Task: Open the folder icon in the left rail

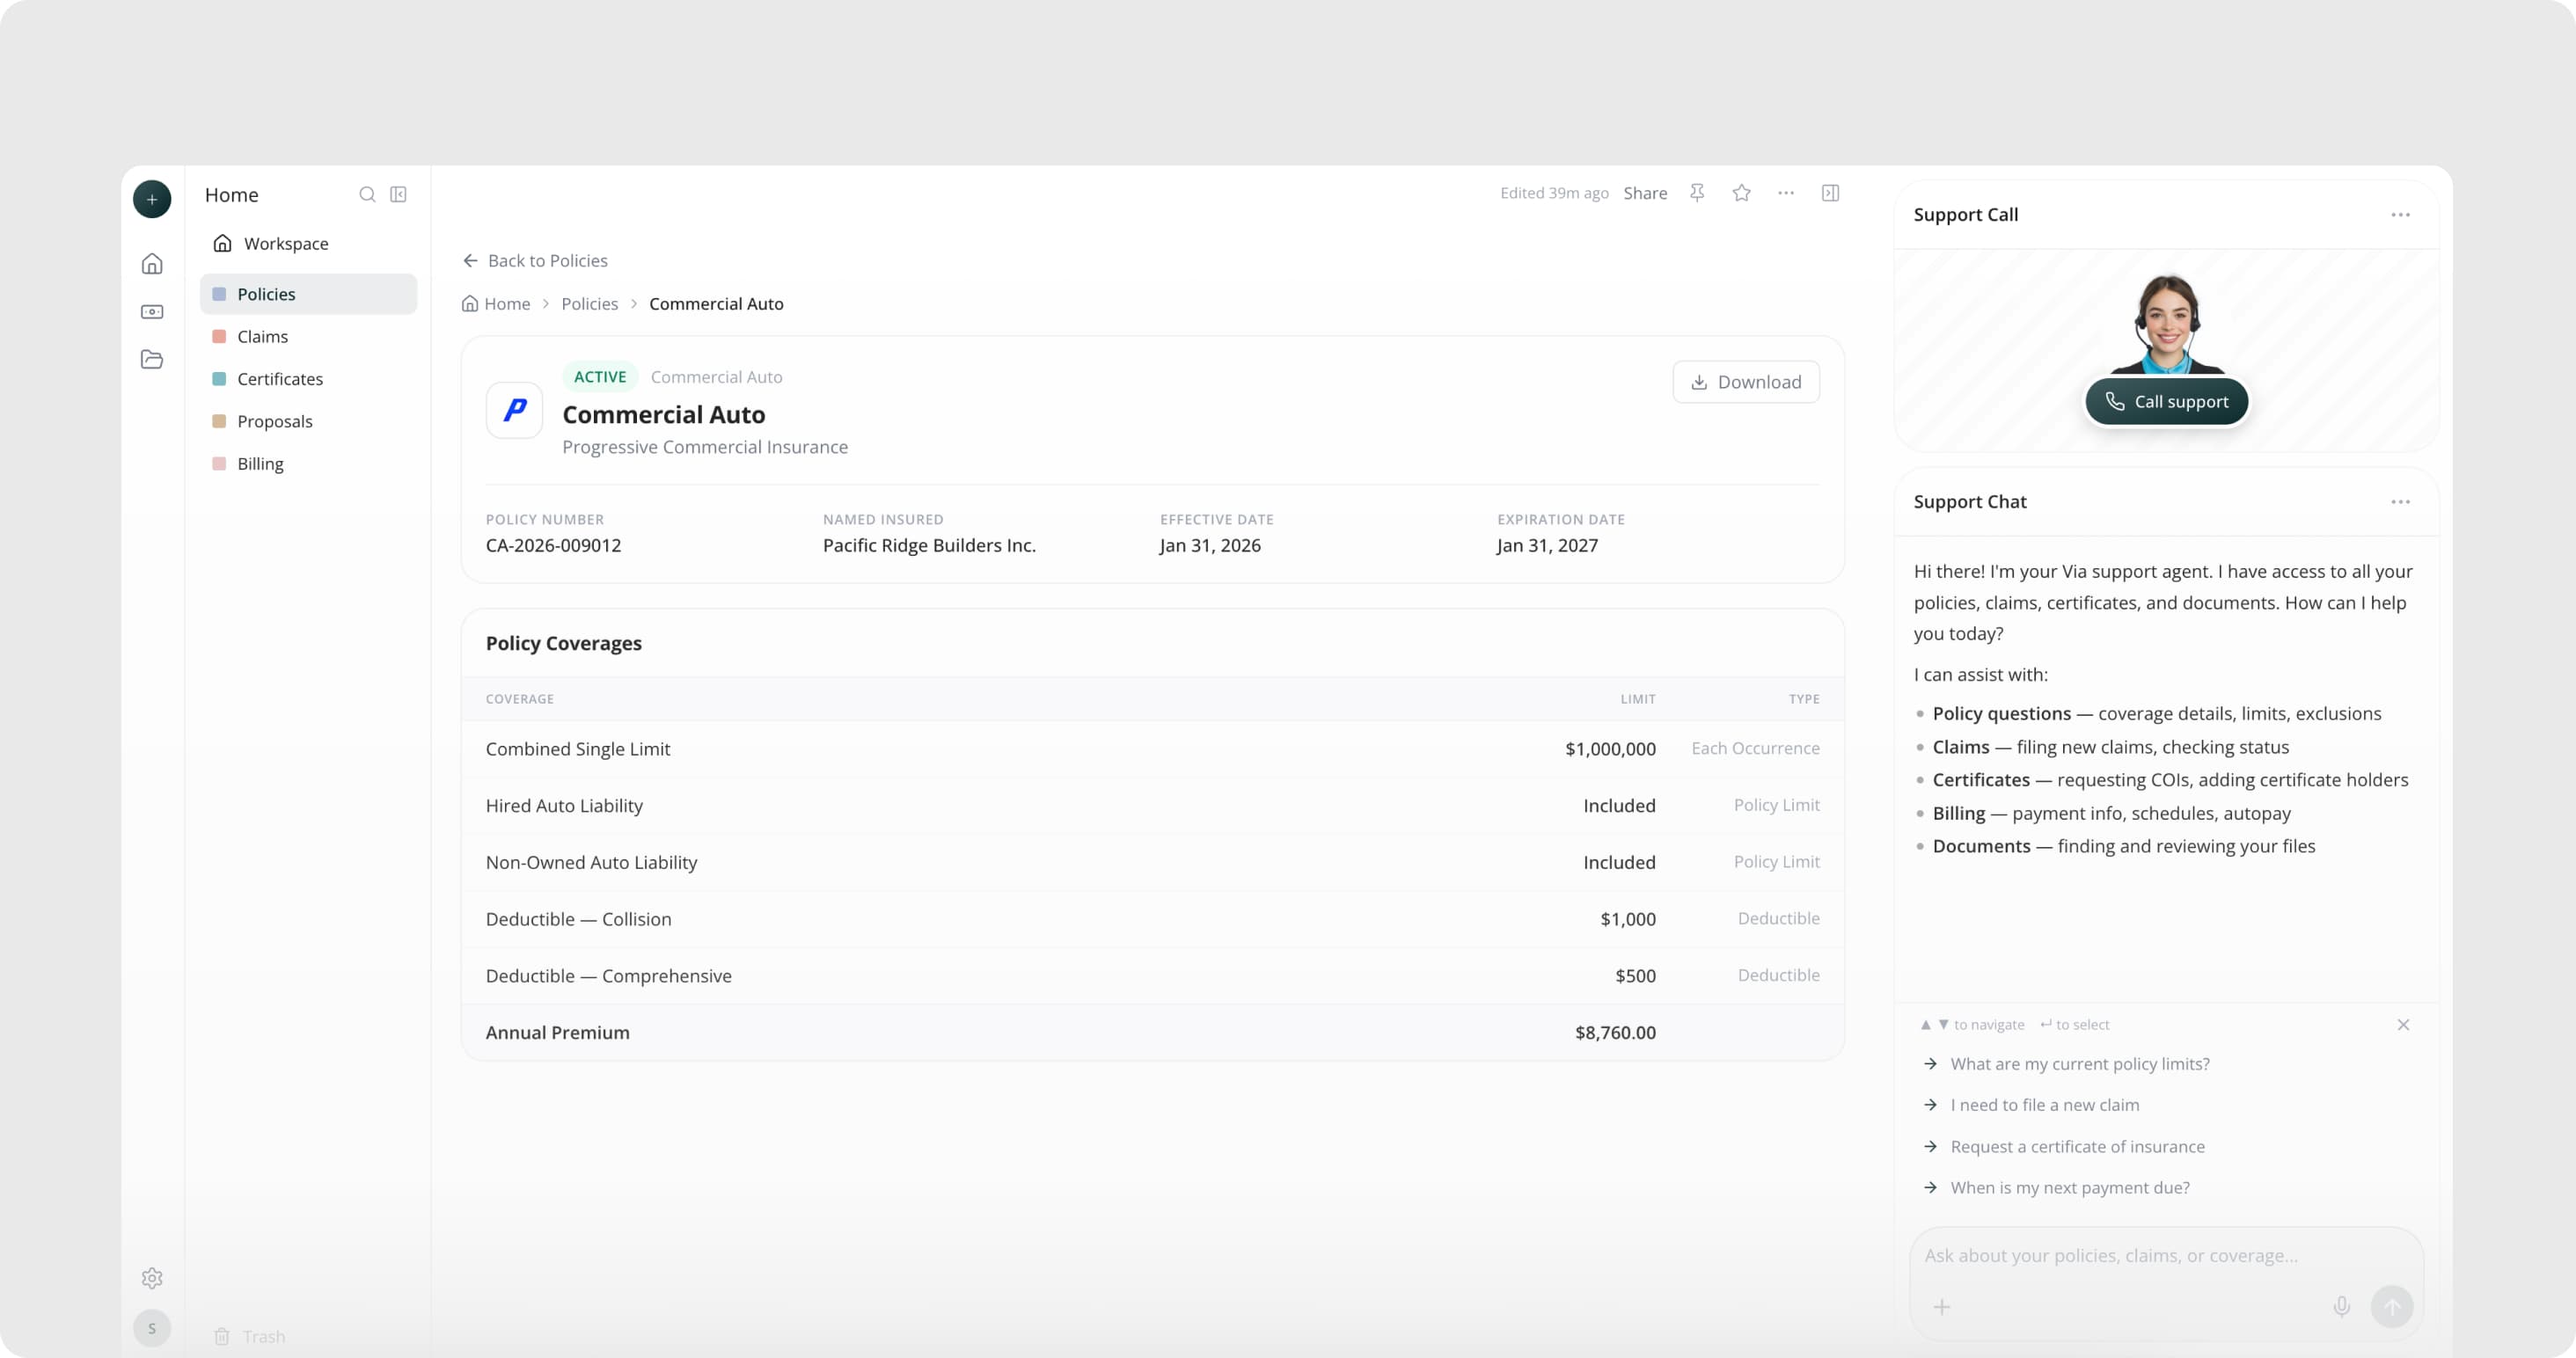Action: click(152, 359)
